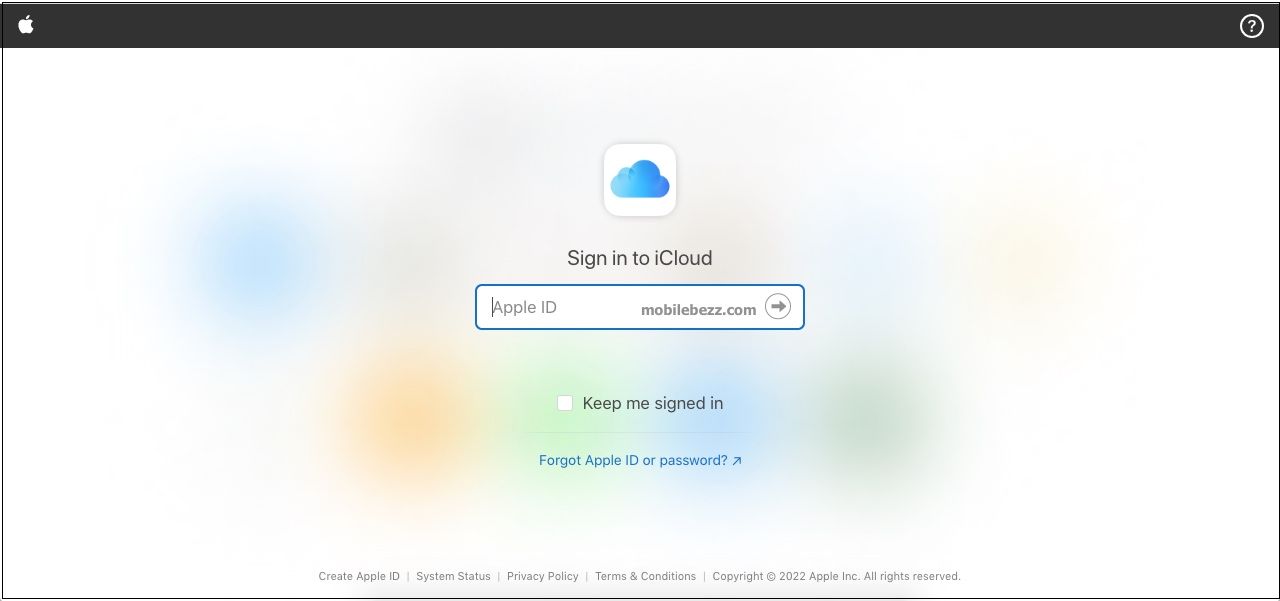Open Forgot Apple ID or password link
1280x601 pixels.
tap(640, 461)
